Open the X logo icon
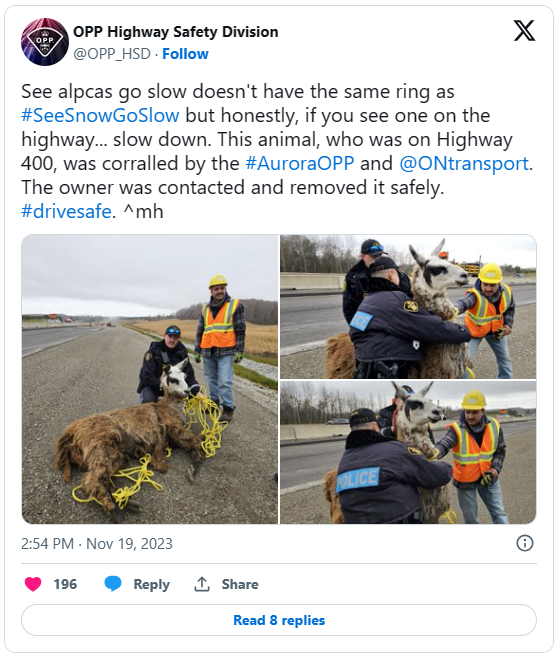 [524, 31]
